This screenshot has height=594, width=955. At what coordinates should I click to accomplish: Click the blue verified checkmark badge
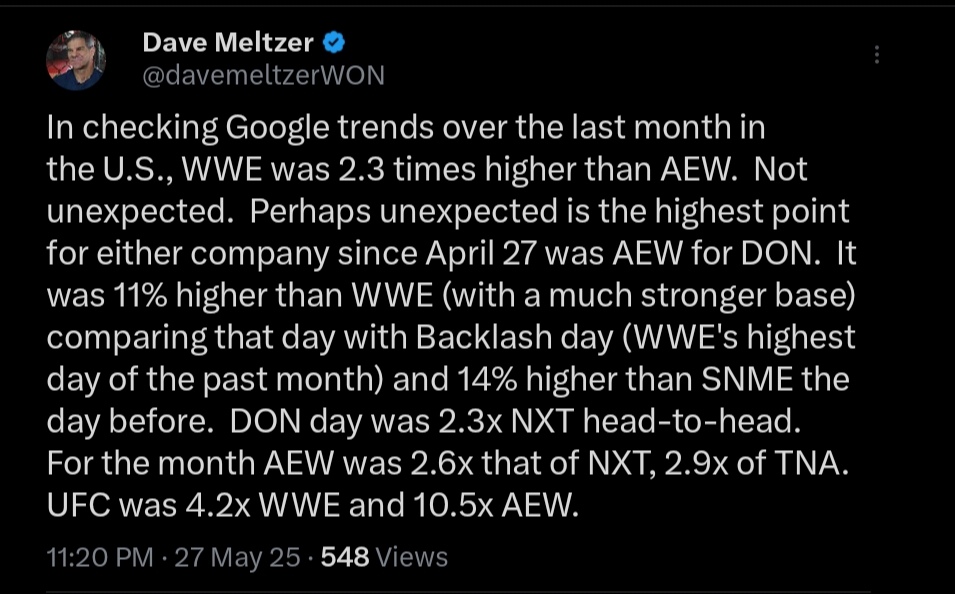pos(336,42)
